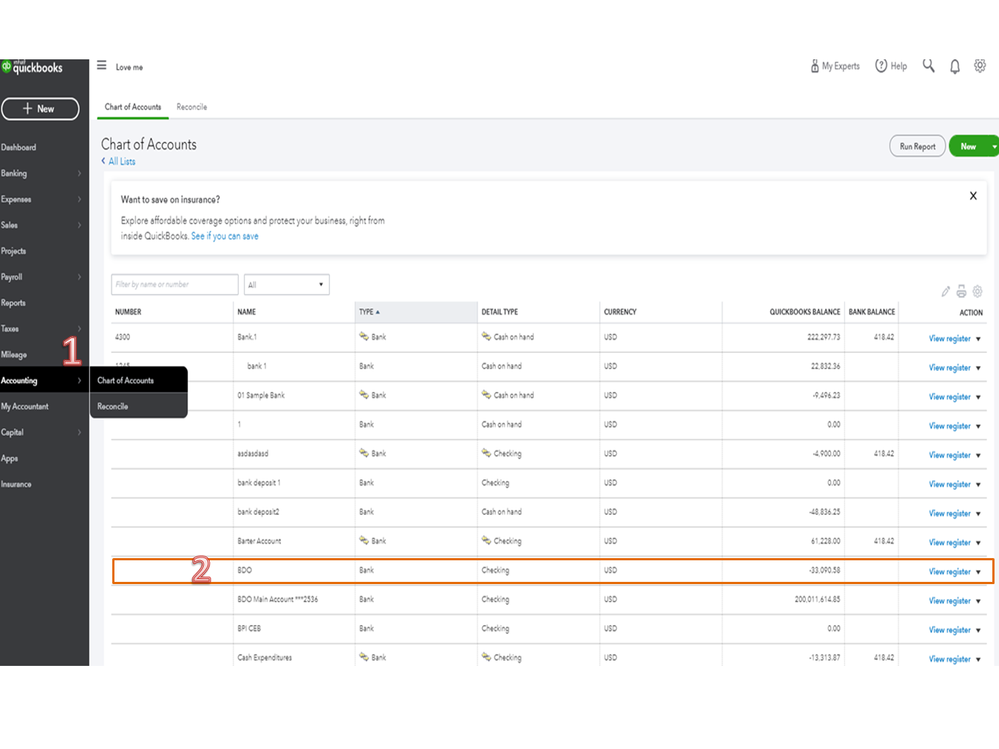
Task: Expand the All filter dropdown
Action: [x=286, y=285]
